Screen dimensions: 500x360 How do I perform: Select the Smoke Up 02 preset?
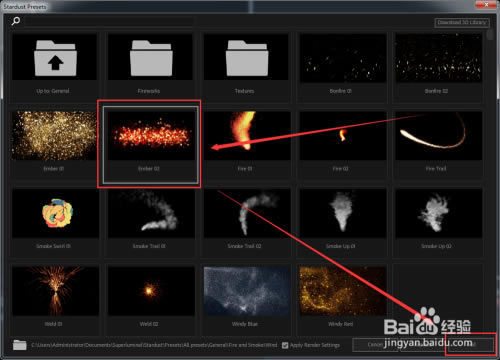click(x=438, y=222)
